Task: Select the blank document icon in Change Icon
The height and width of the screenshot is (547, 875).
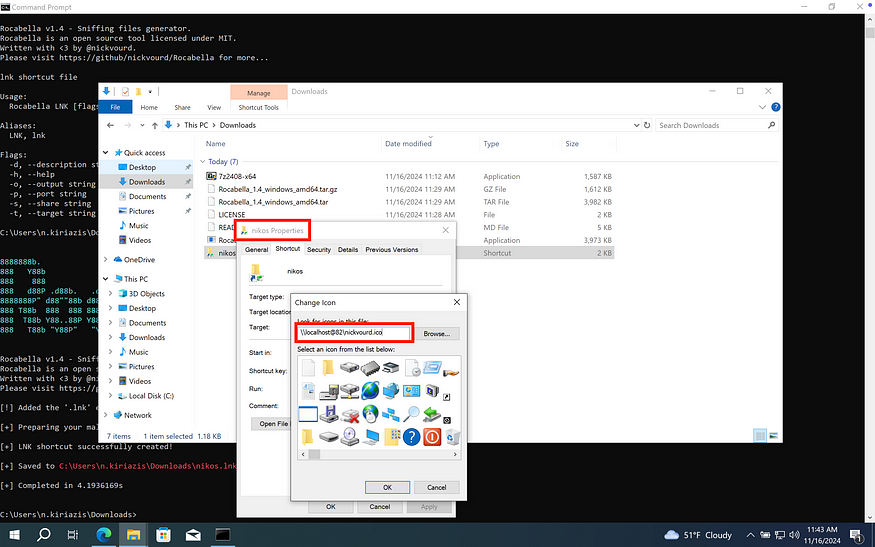Action: [x=307, y=368]
